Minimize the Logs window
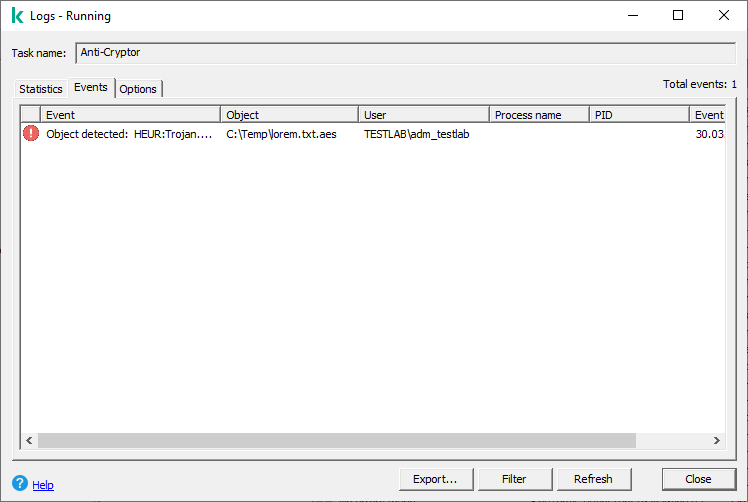Screen dimensions: 748x502 coord(633,15)
